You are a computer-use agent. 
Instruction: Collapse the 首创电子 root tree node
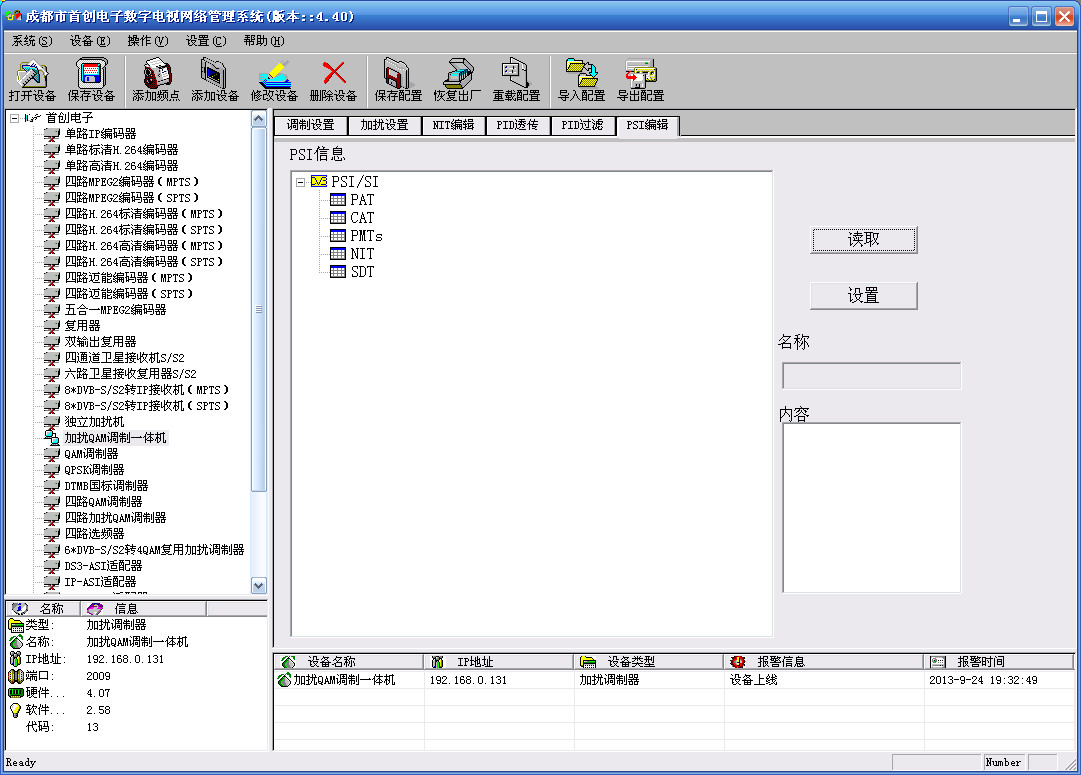coord(14,118)
